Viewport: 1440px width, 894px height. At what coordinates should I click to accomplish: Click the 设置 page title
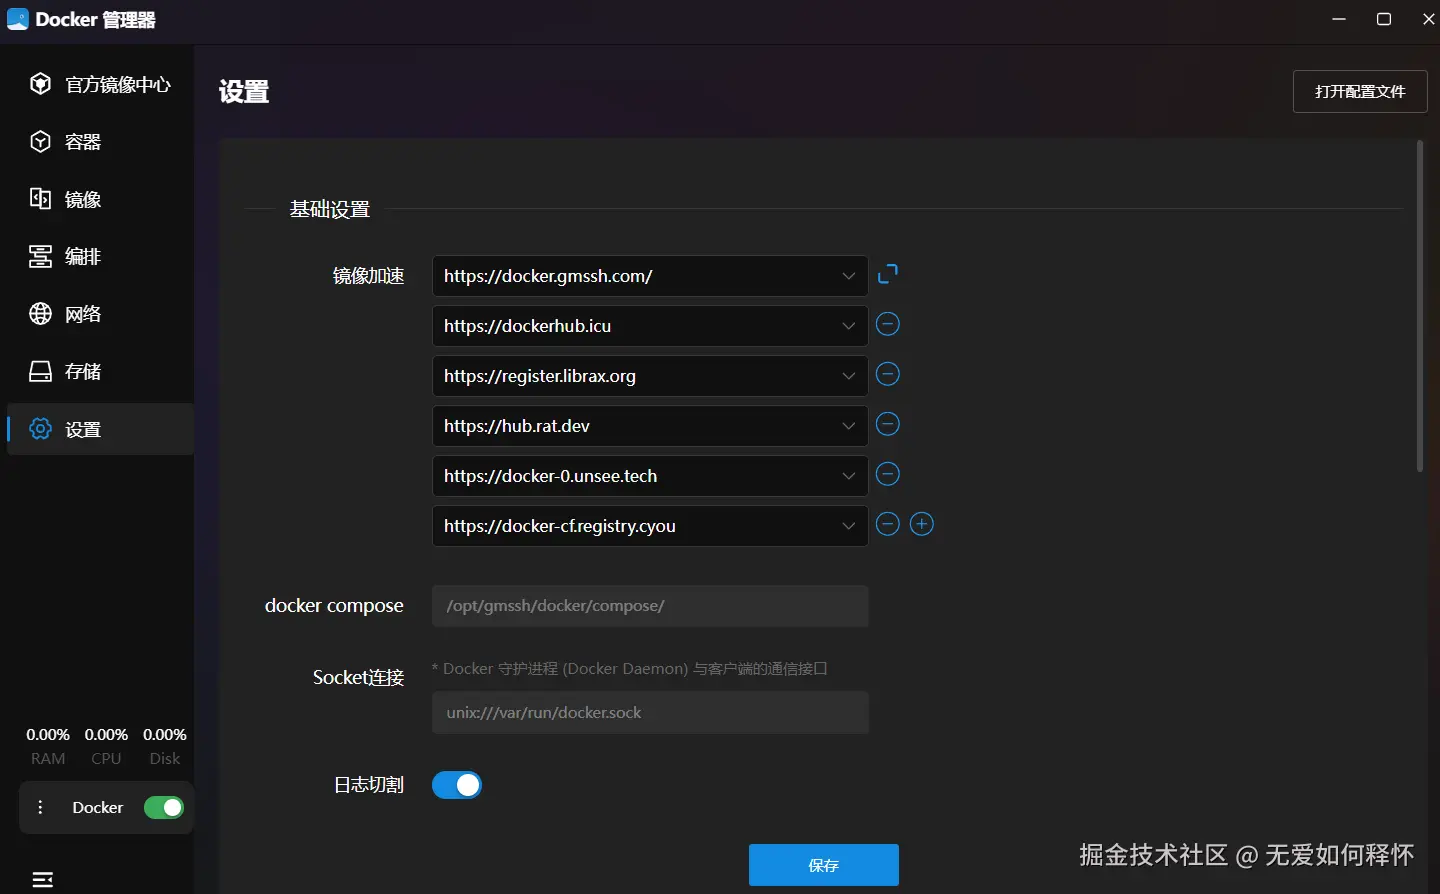pyautogui.click(x=244, y=92)
